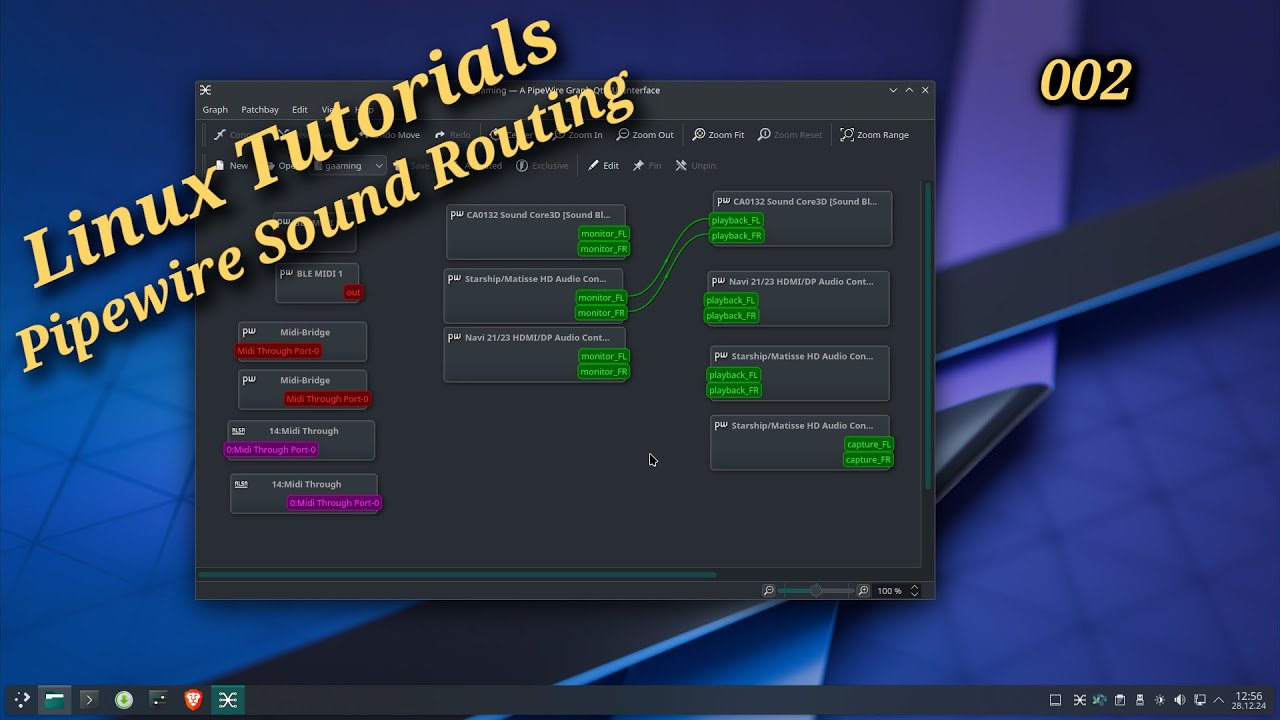
Task: Click the zoom-out magnifier in status bar
Action: [x=768, y=591]
